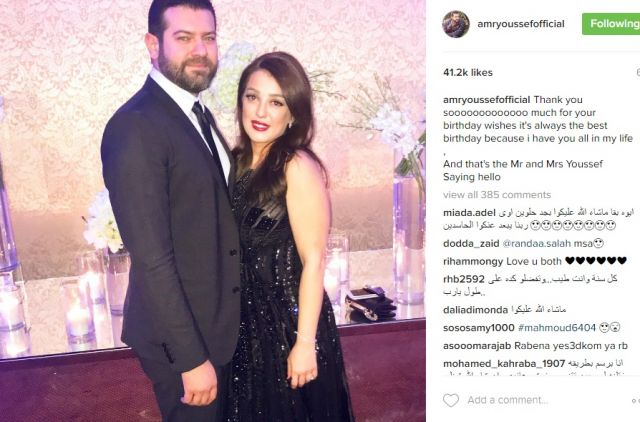Open amryoussefofficial username in header
The height and width of the screenshot is (422, 640).
pos(521,24)
